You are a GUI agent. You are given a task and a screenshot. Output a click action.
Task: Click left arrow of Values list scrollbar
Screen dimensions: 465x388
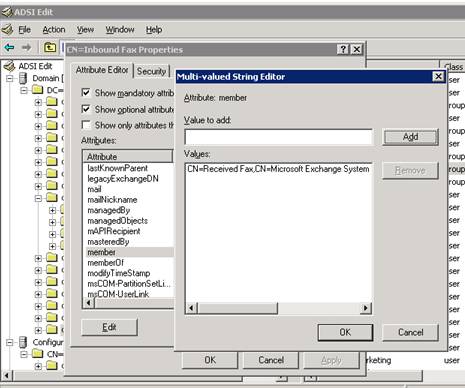coord(191,308)
